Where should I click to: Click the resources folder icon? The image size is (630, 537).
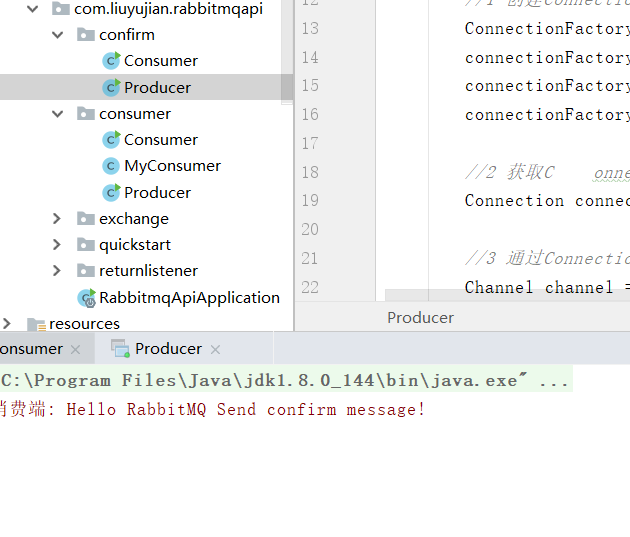tap(36, 324)
